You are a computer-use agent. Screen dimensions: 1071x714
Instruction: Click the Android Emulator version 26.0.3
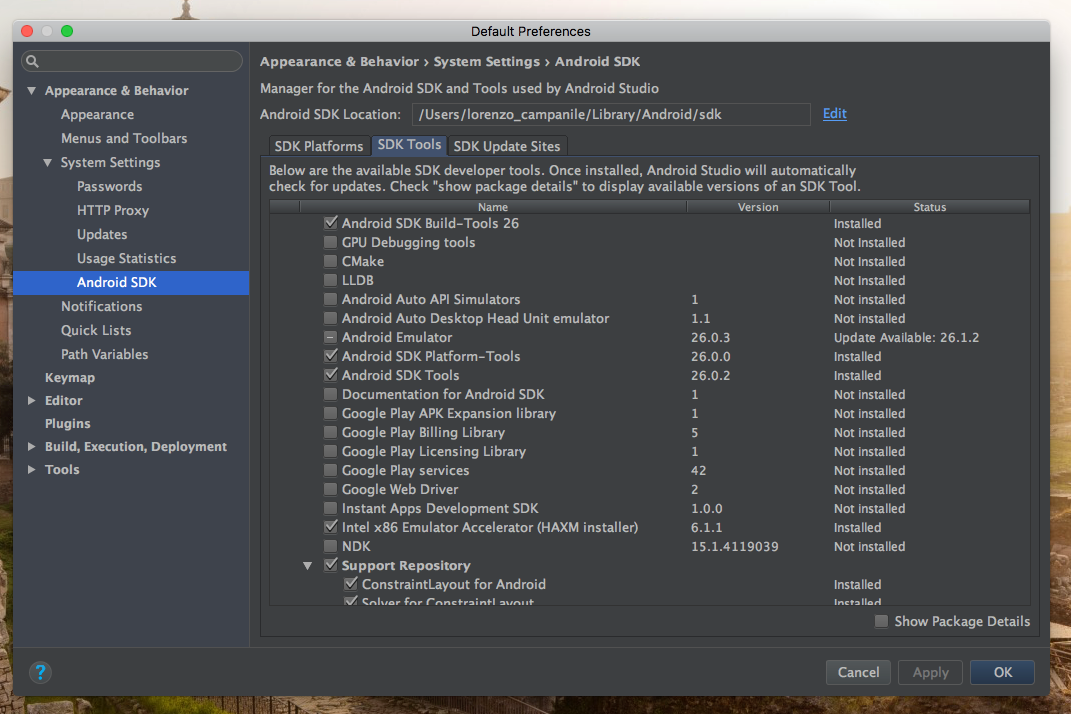pos(710,338)
